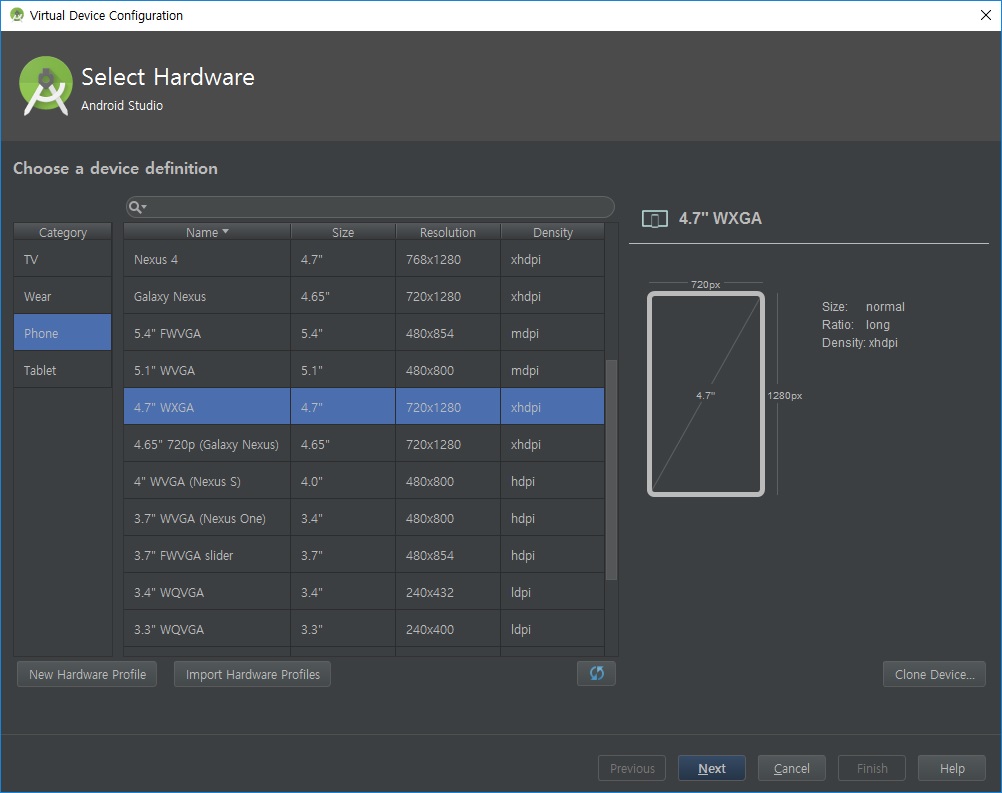
Task: Click the Android Studio logo in header
Action: pos(46,86)
